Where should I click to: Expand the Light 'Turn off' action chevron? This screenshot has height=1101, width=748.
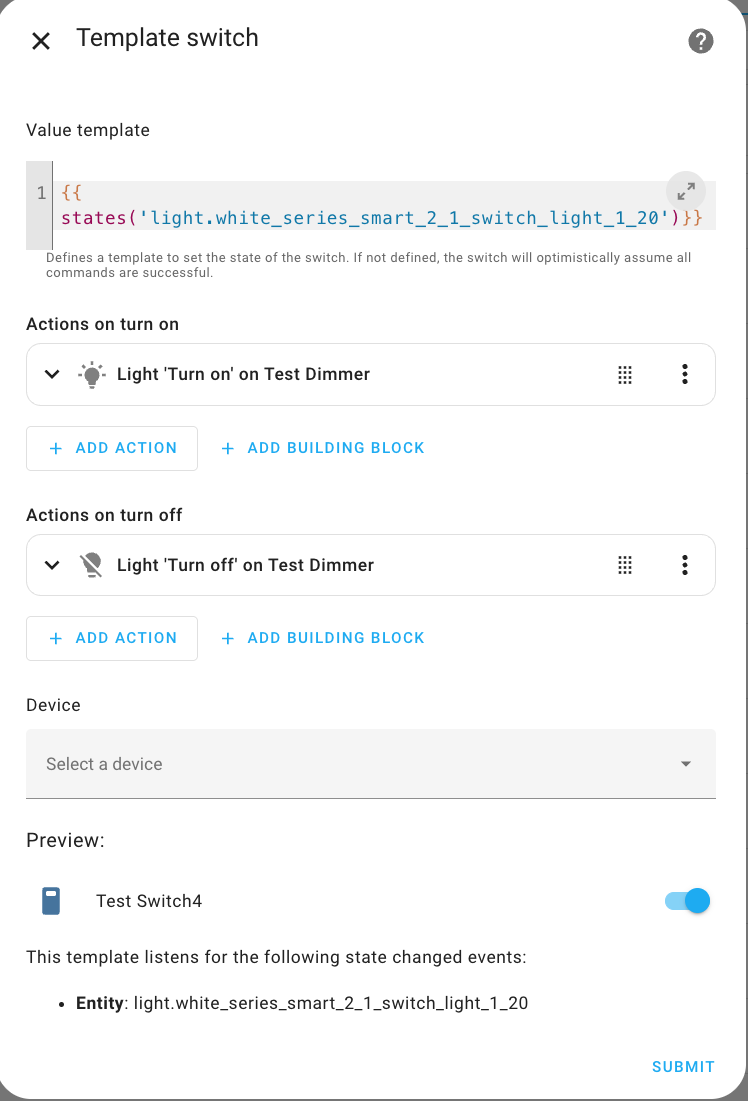coord(52,565)
